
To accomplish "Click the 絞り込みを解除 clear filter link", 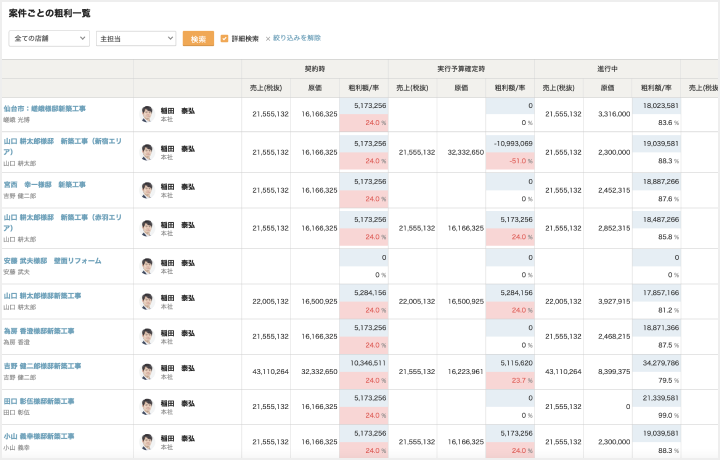I will click(295, 38).
